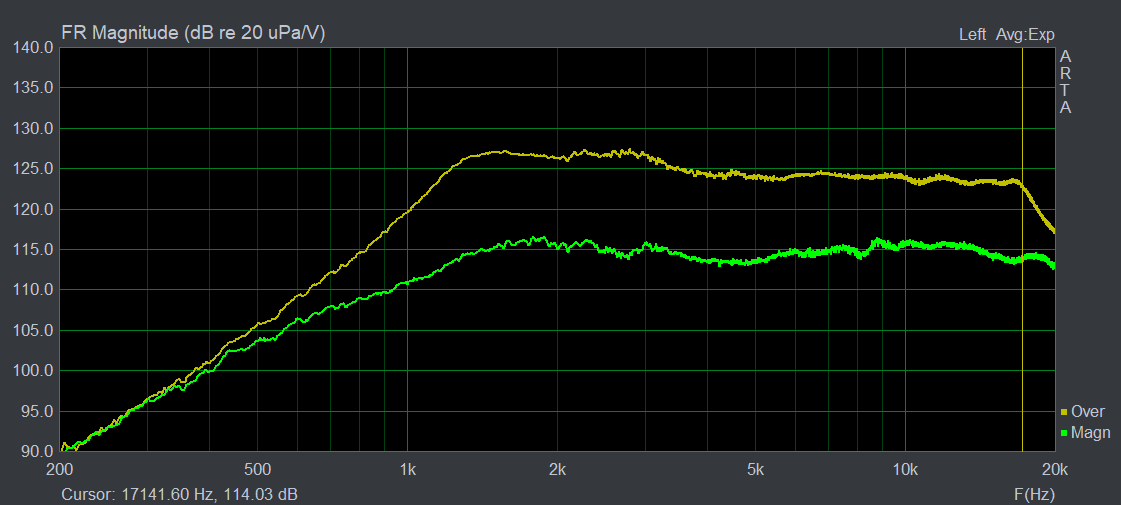Click the Cursor frequency and dB readout
The image size is (1121, 505).
point(179,494)
